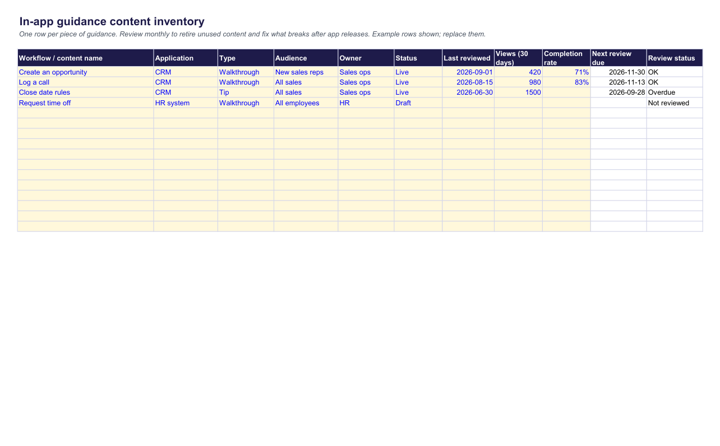This screenshot has width=720, height=446.
Task: Click the 'Type' column header
Action: click(x=246, y=58)
